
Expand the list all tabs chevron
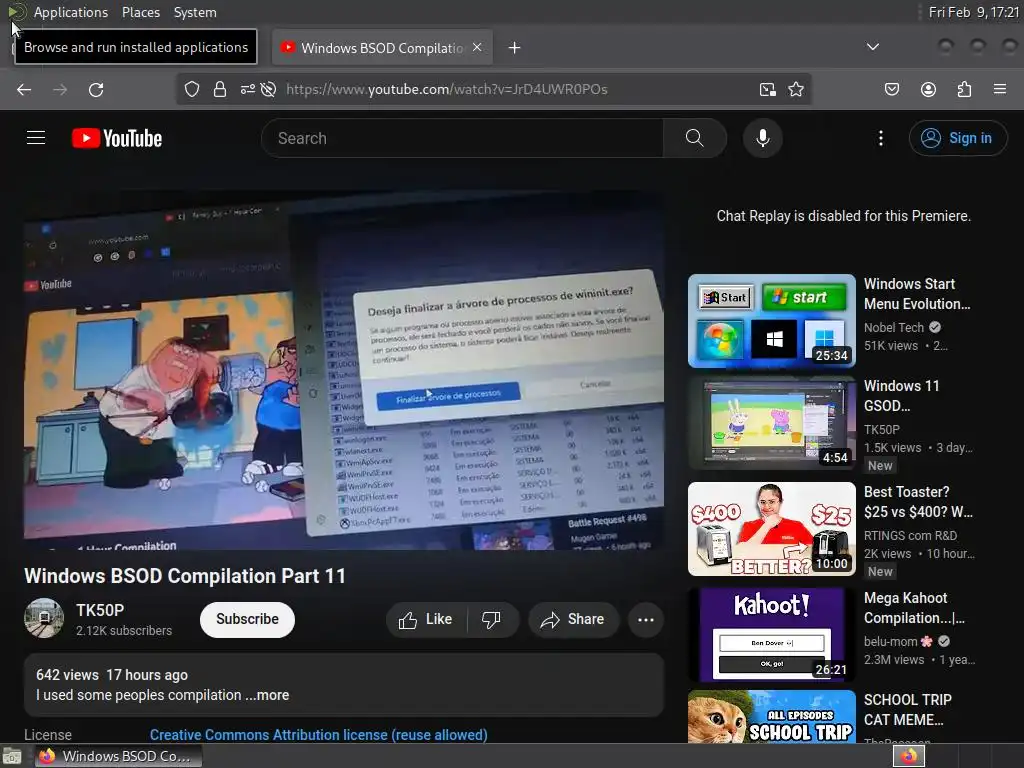pos(872,47)
